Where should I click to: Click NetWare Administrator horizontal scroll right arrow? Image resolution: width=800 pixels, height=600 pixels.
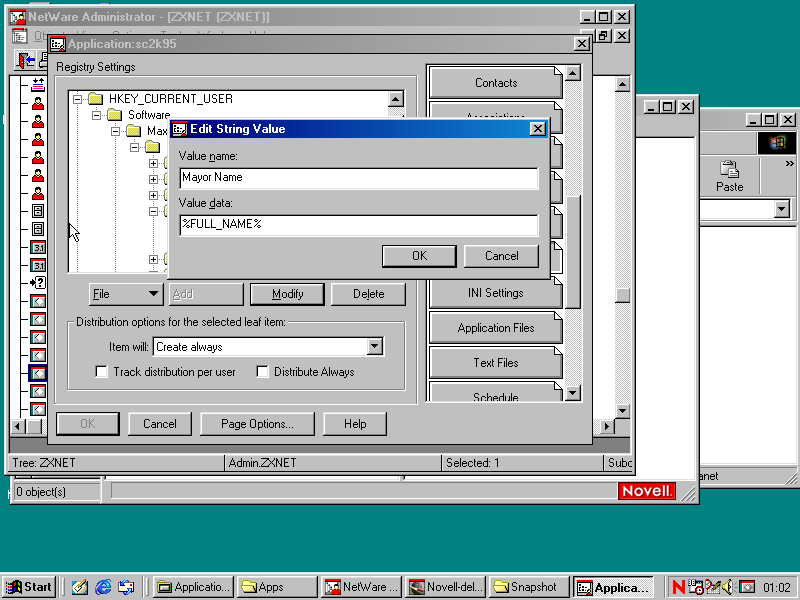click(x=607, y=426)
